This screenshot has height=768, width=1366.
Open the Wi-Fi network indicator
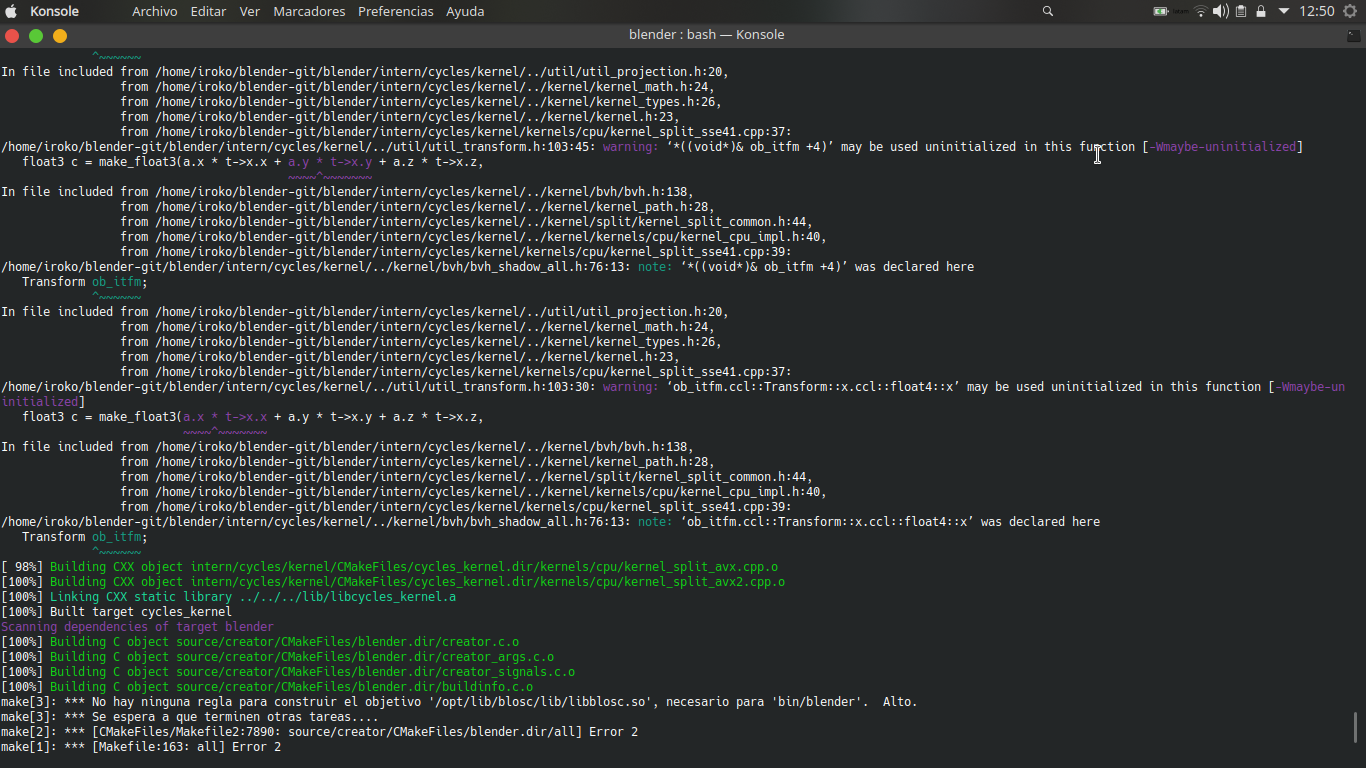coord(1201,11)
